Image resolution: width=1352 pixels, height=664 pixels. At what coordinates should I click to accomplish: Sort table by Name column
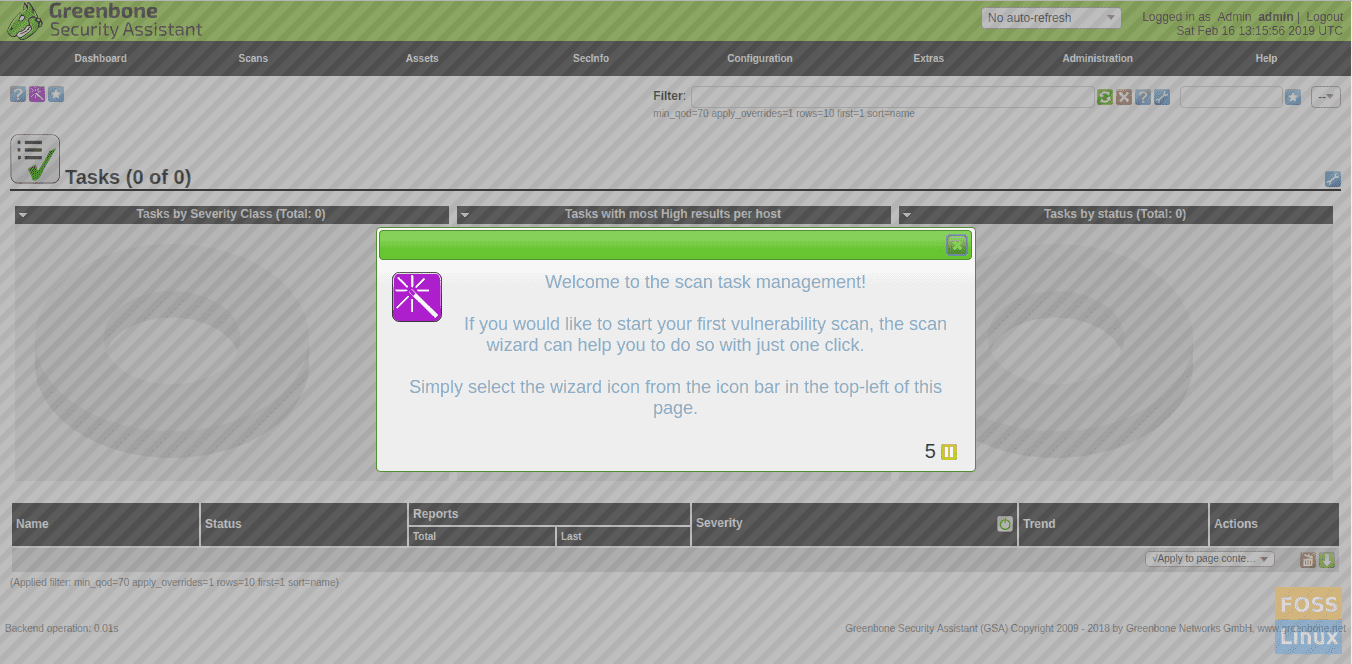(32, 524)
